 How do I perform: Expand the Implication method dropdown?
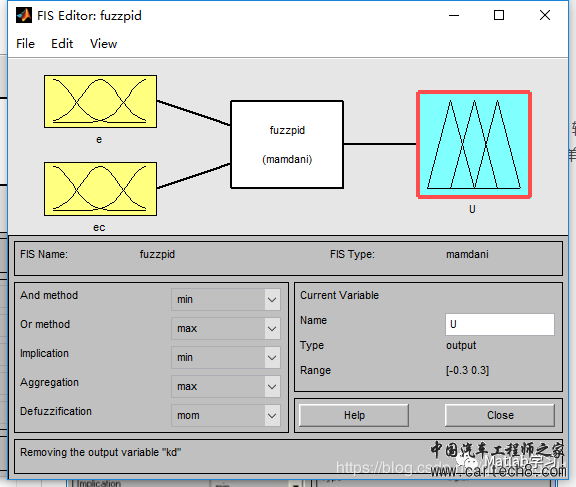click(226, 357)
